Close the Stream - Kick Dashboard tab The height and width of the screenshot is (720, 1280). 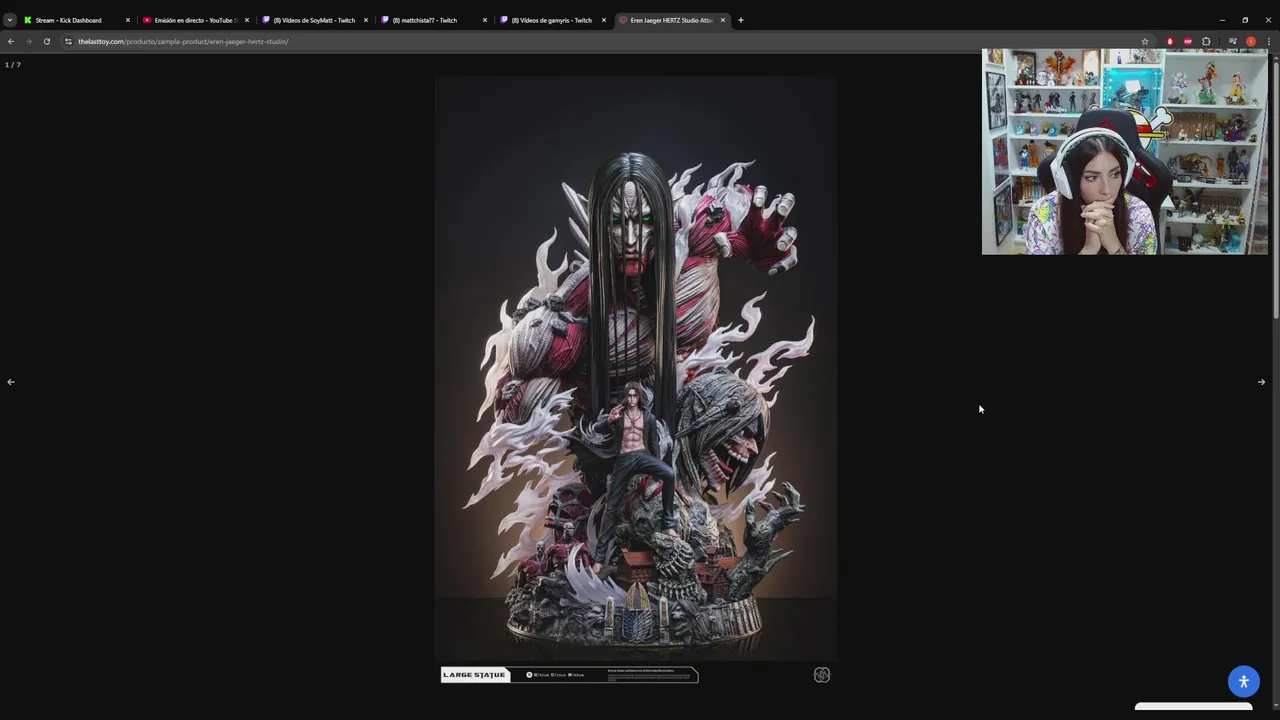tap(128, 20)
